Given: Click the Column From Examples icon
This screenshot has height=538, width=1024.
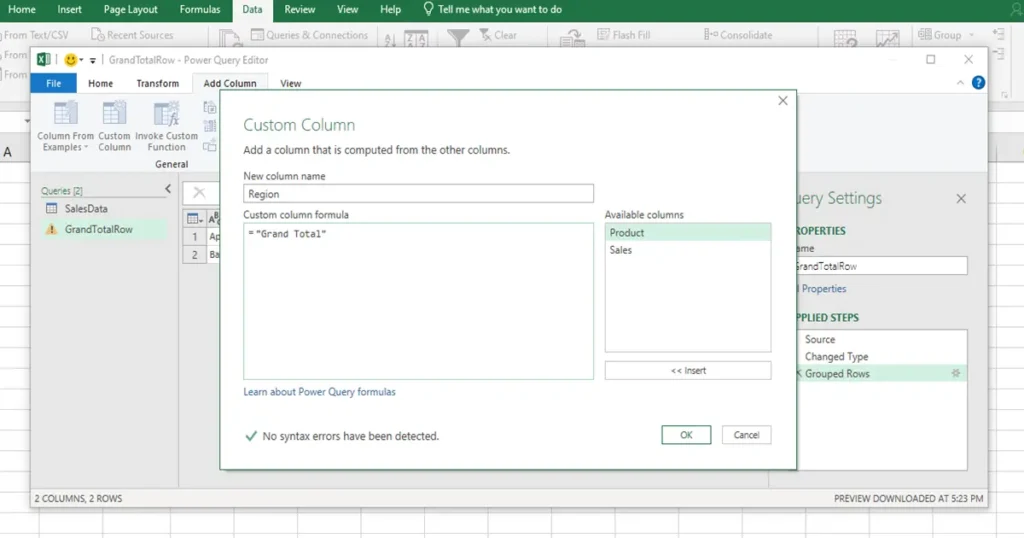Looking at the screenshot, I should click(65, 113).
